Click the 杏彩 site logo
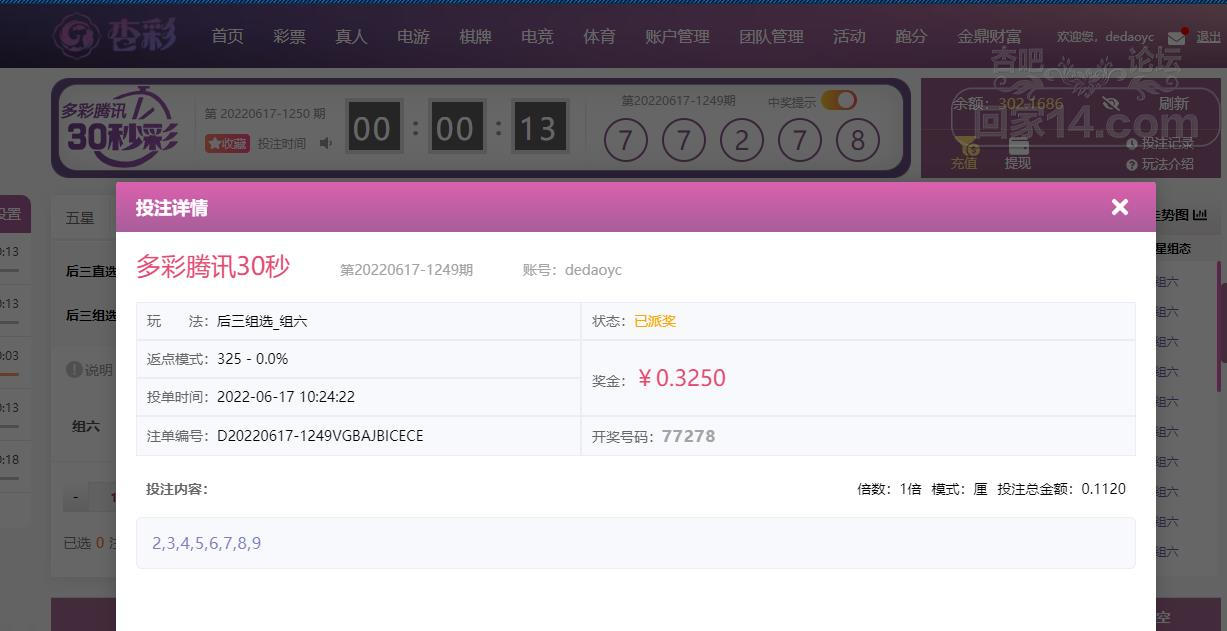Screen dimensions: 1227x631 (x=116, y=36)
